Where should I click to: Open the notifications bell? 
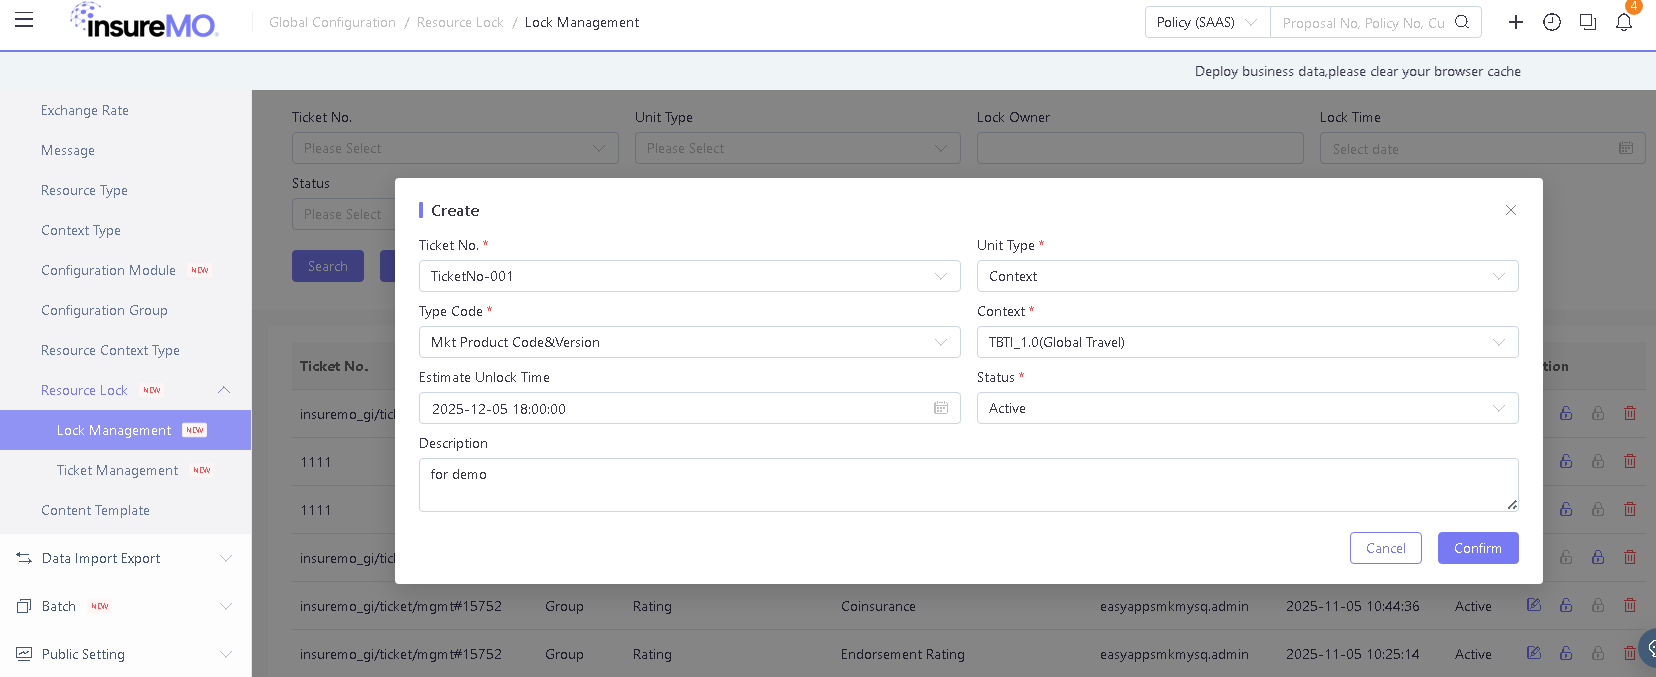[x=1624, y=22]
